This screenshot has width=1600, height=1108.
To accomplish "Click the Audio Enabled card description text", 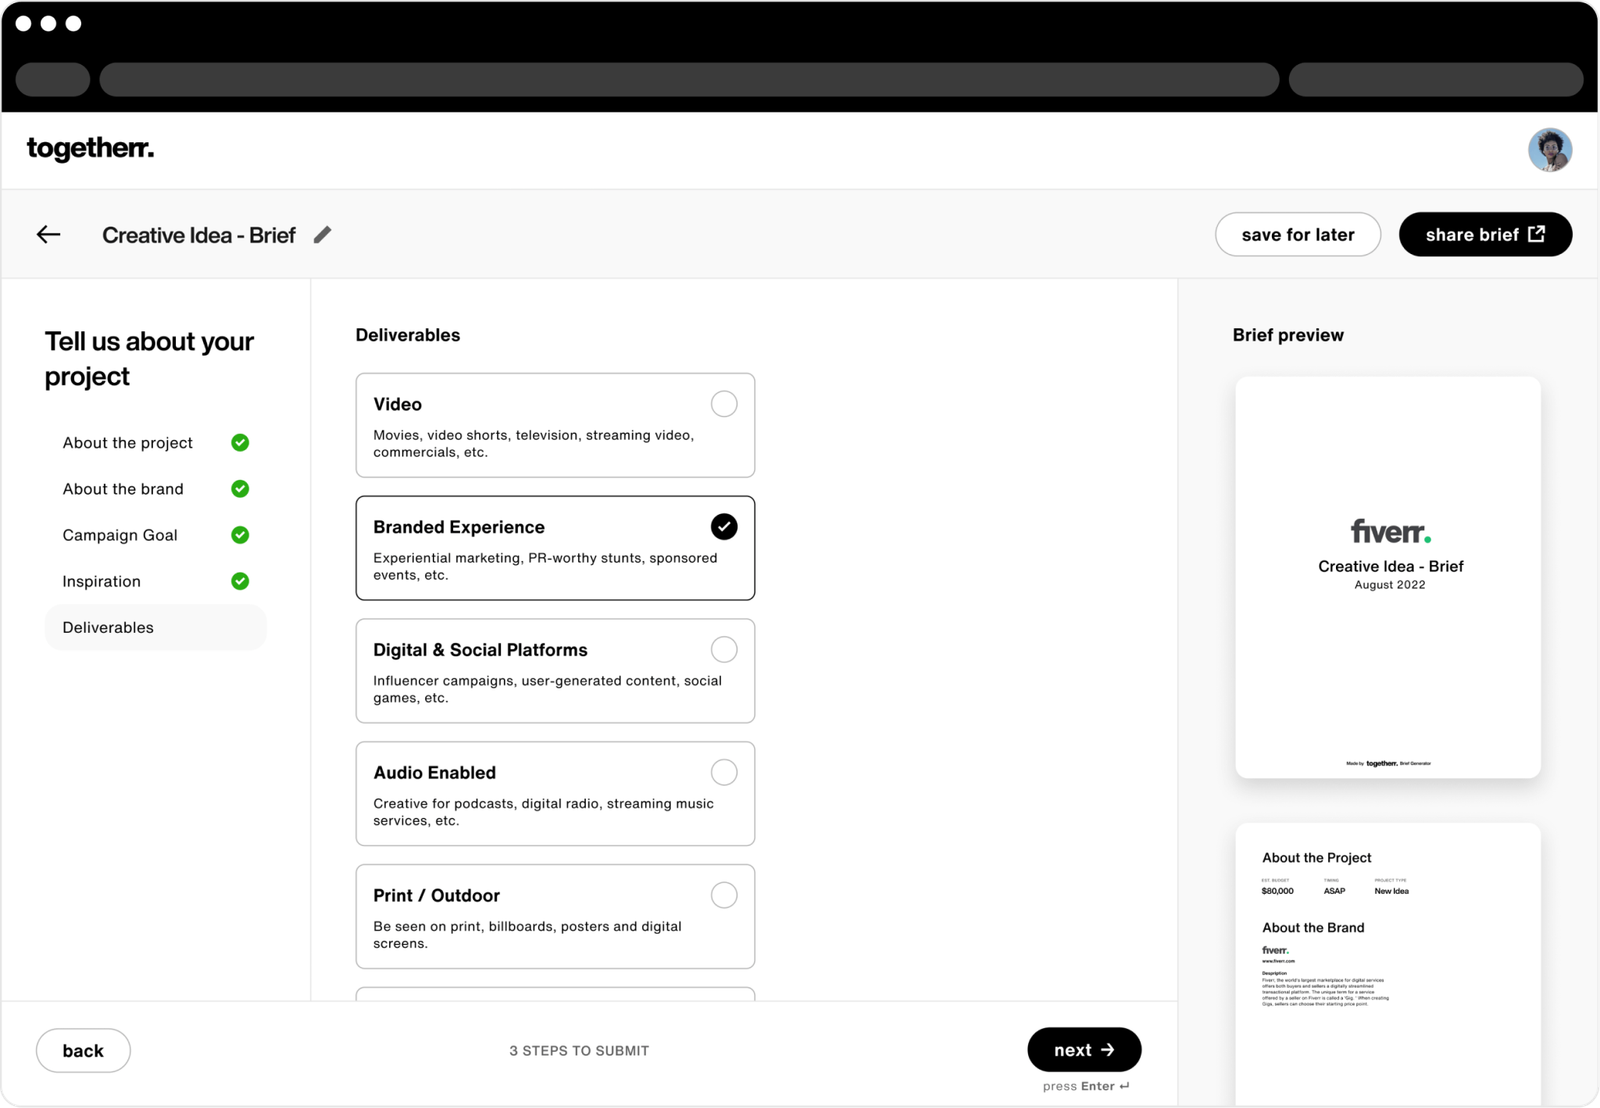I will (543, 812).
